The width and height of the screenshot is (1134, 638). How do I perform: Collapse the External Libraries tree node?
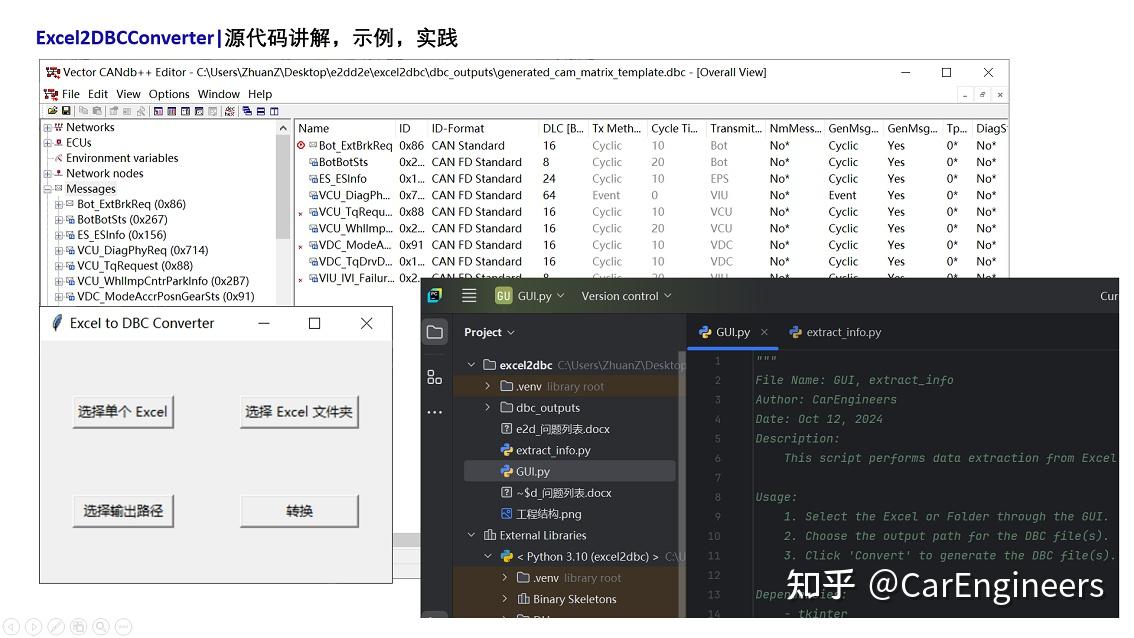click(471, 535)
